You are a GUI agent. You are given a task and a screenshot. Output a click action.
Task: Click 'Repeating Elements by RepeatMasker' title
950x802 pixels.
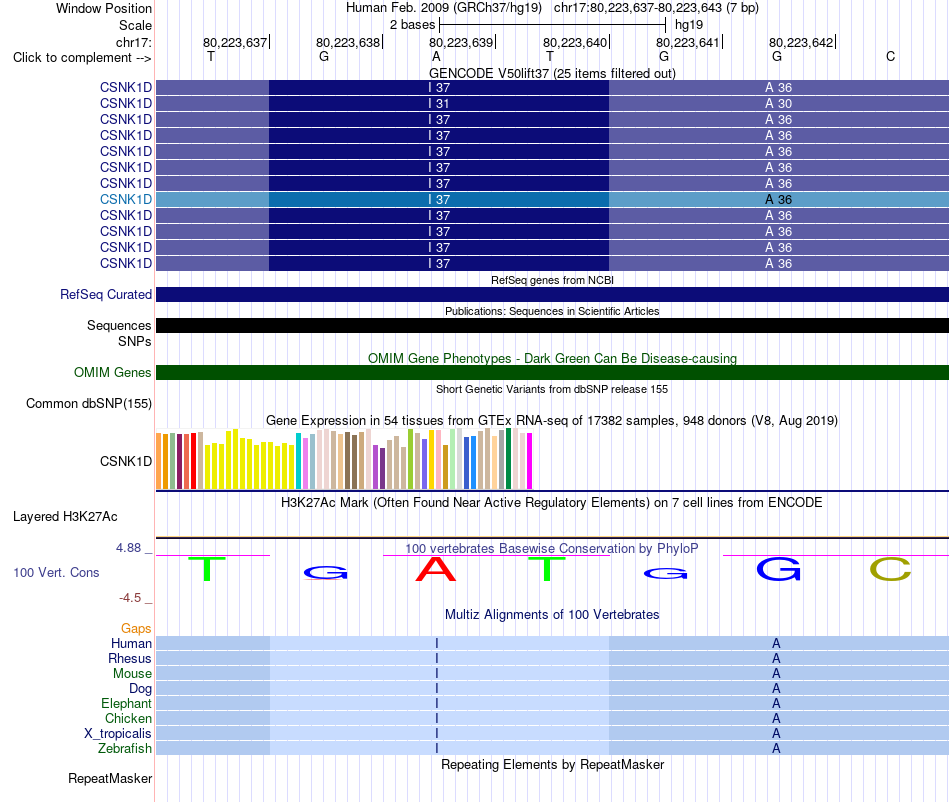coord(552,765)
